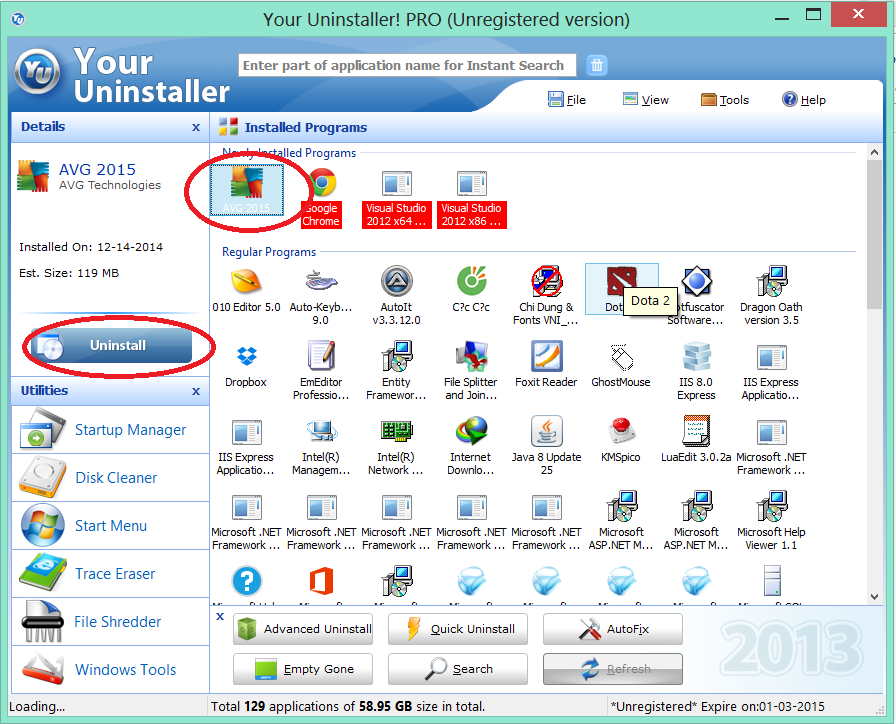Select the Intel(R) Management program
The image size is (896, 724).
(x=321, y=446)
